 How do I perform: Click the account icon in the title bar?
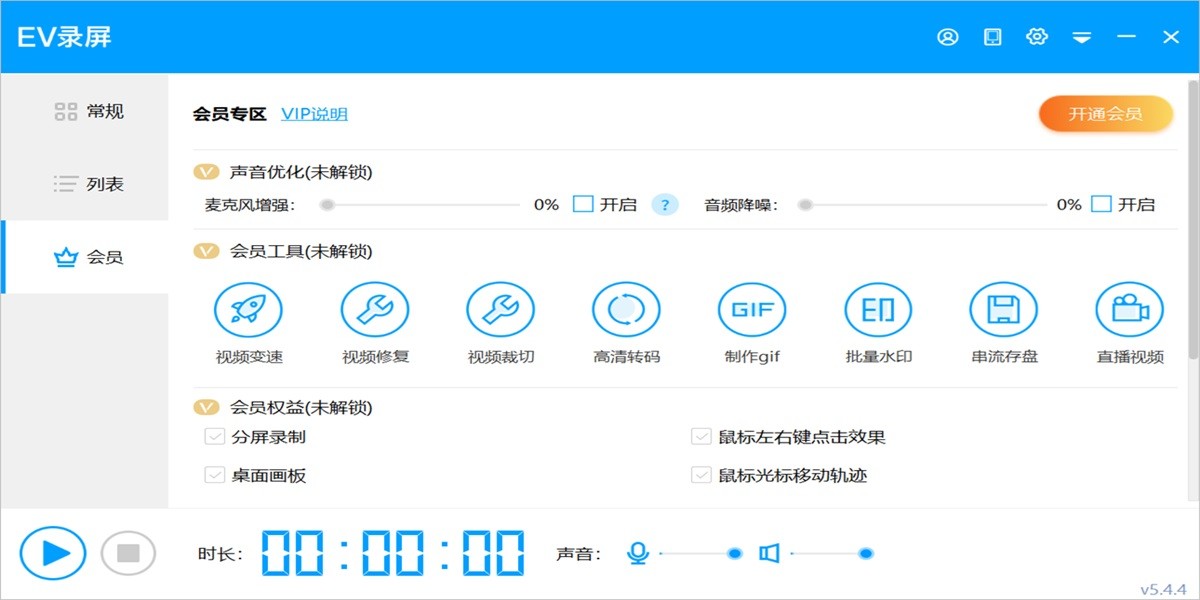point(948,36)
